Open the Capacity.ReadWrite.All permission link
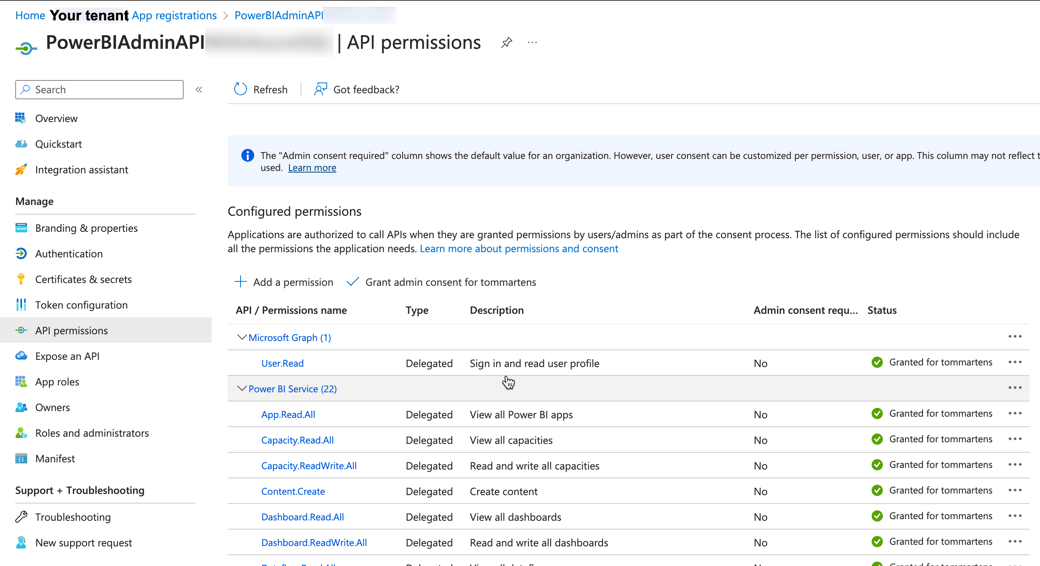Image resolution: width=1040 pixels, height=566 pixels. [308, 465]
